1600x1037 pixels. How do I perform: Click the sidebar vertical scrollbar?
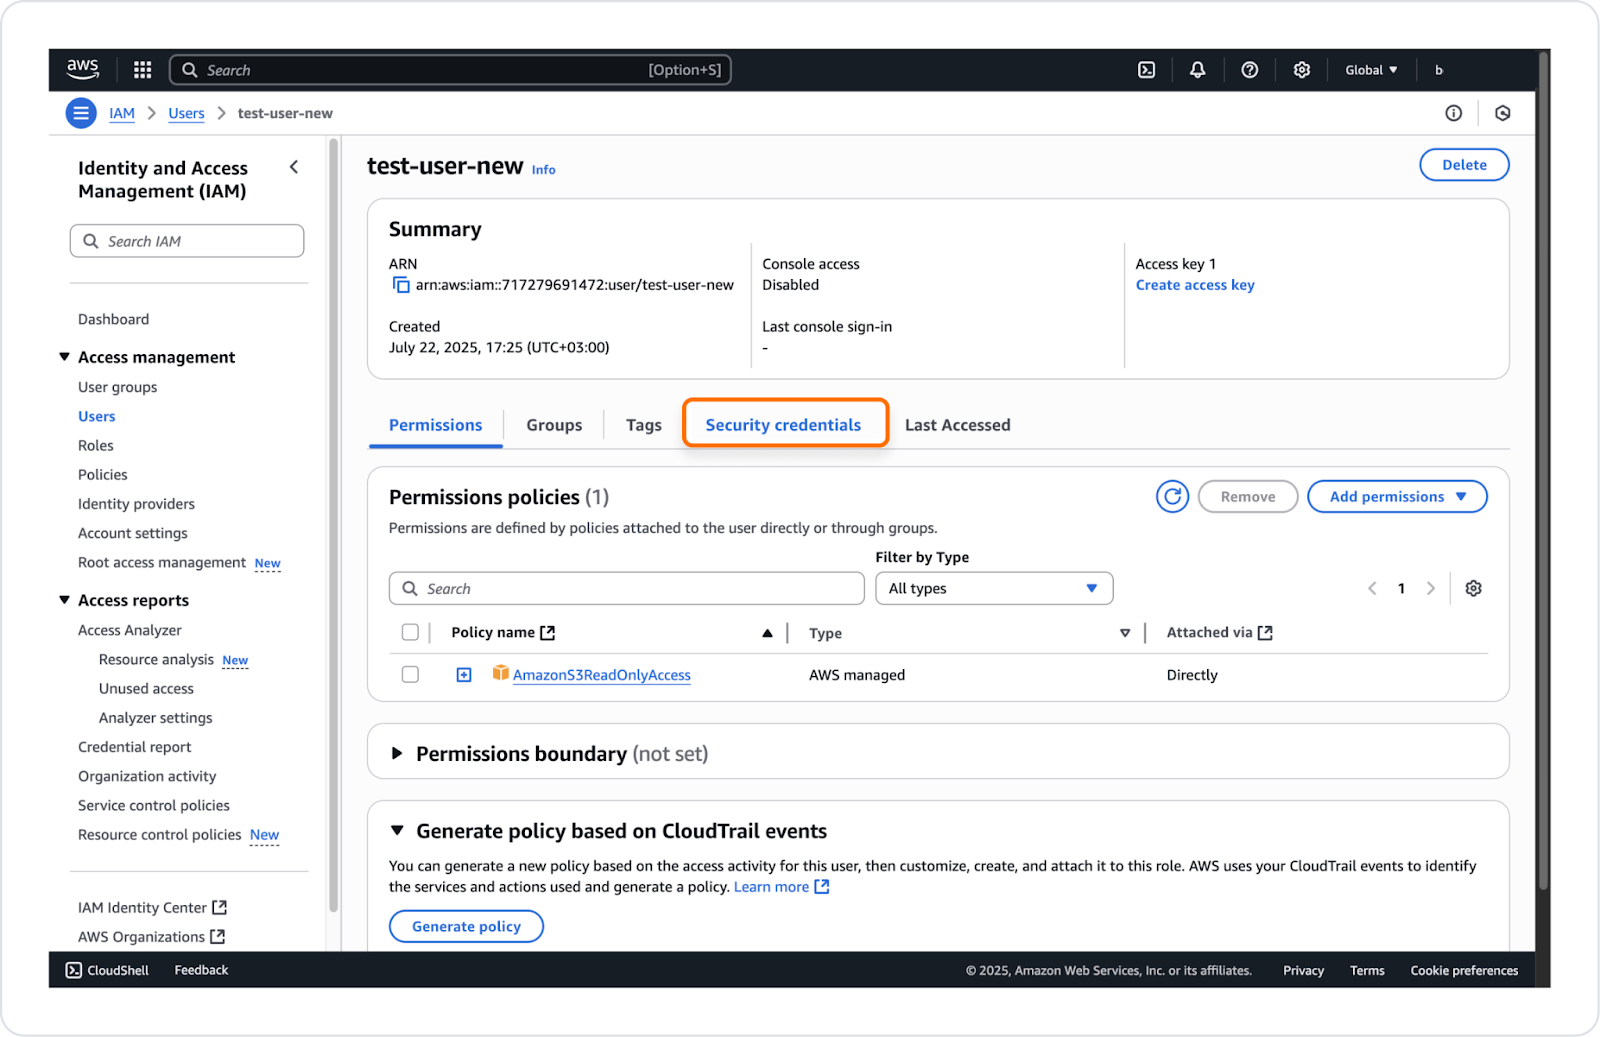[x=333, y=525]
